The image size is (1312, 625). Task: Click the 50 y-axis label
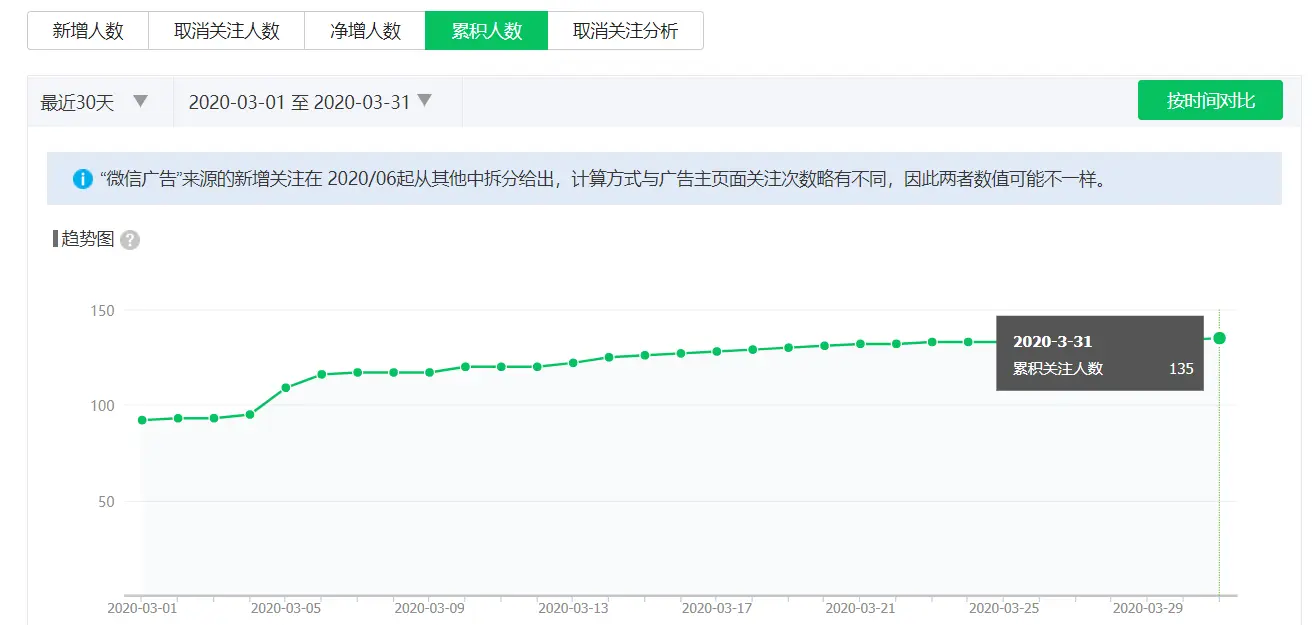106,501
